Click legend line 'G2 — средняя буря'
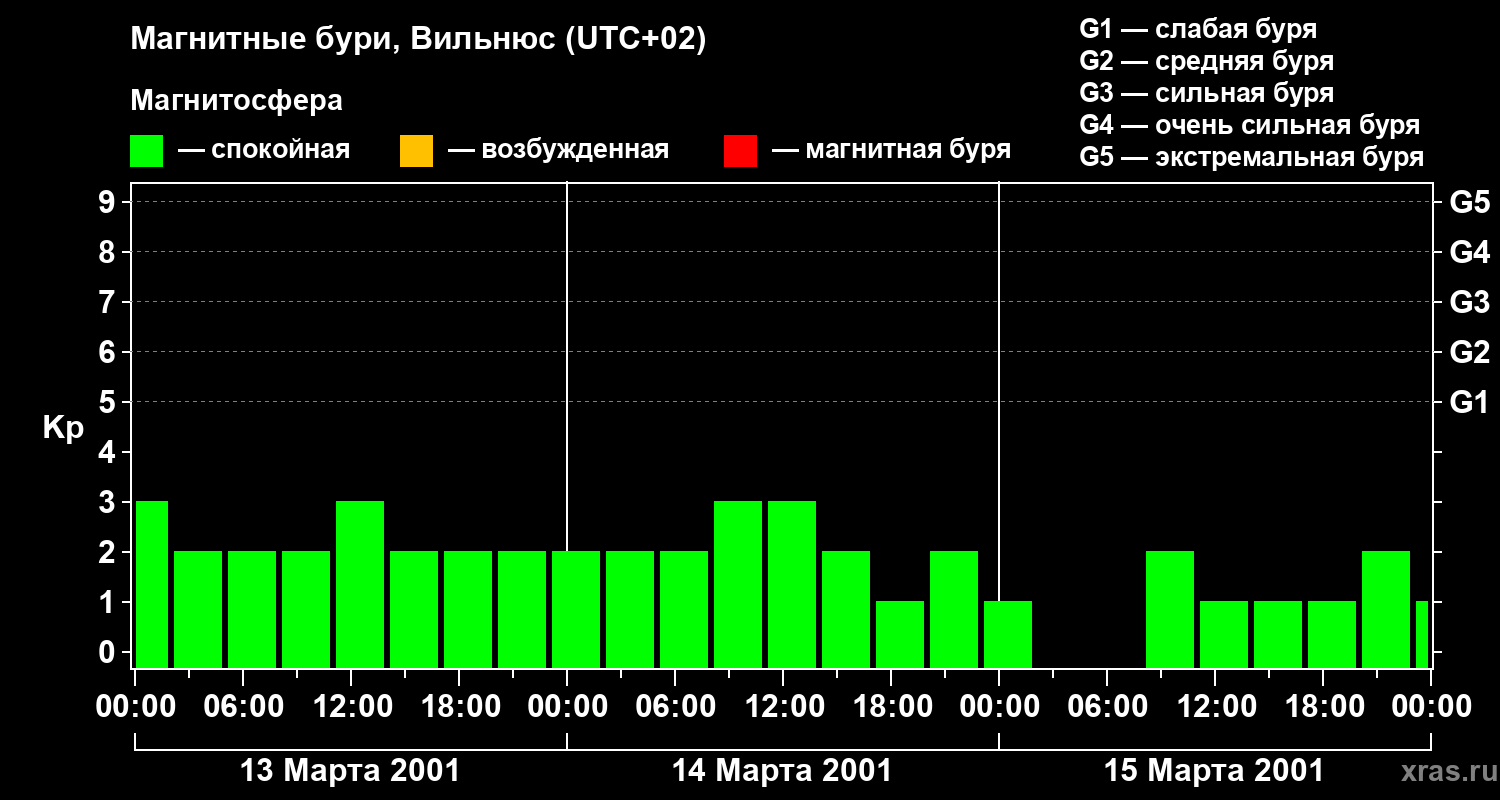 click(1206, 61)
